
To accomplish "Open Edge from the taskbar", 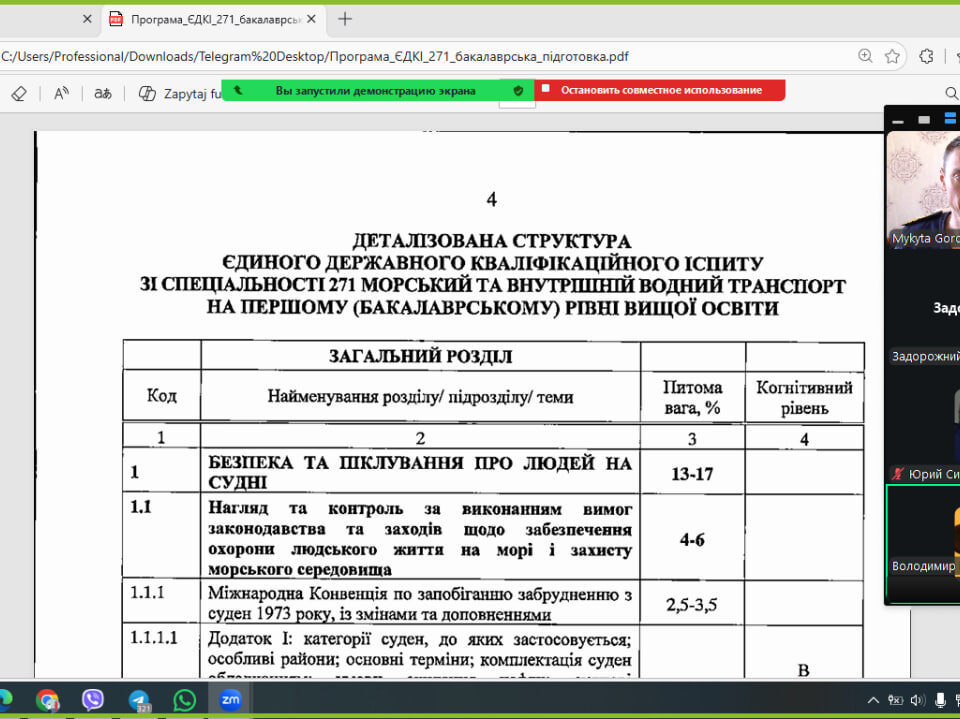I will pos(6,699).
